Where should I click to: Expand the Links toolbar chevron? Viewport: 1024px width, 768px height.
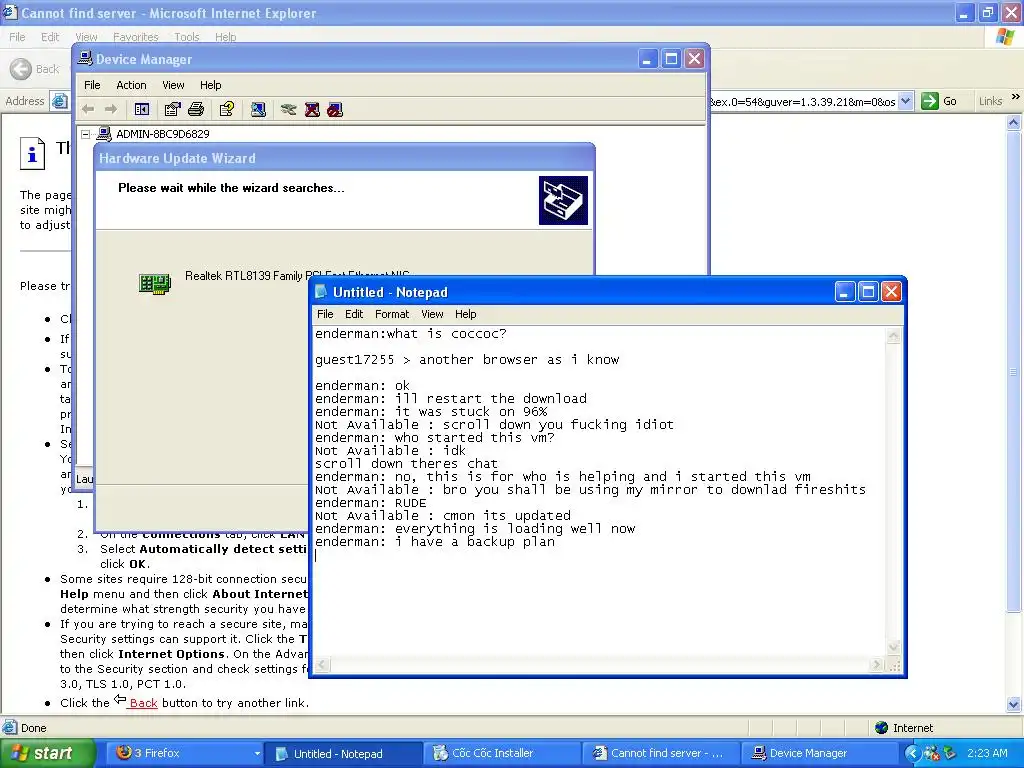(x=1016, y=97)
